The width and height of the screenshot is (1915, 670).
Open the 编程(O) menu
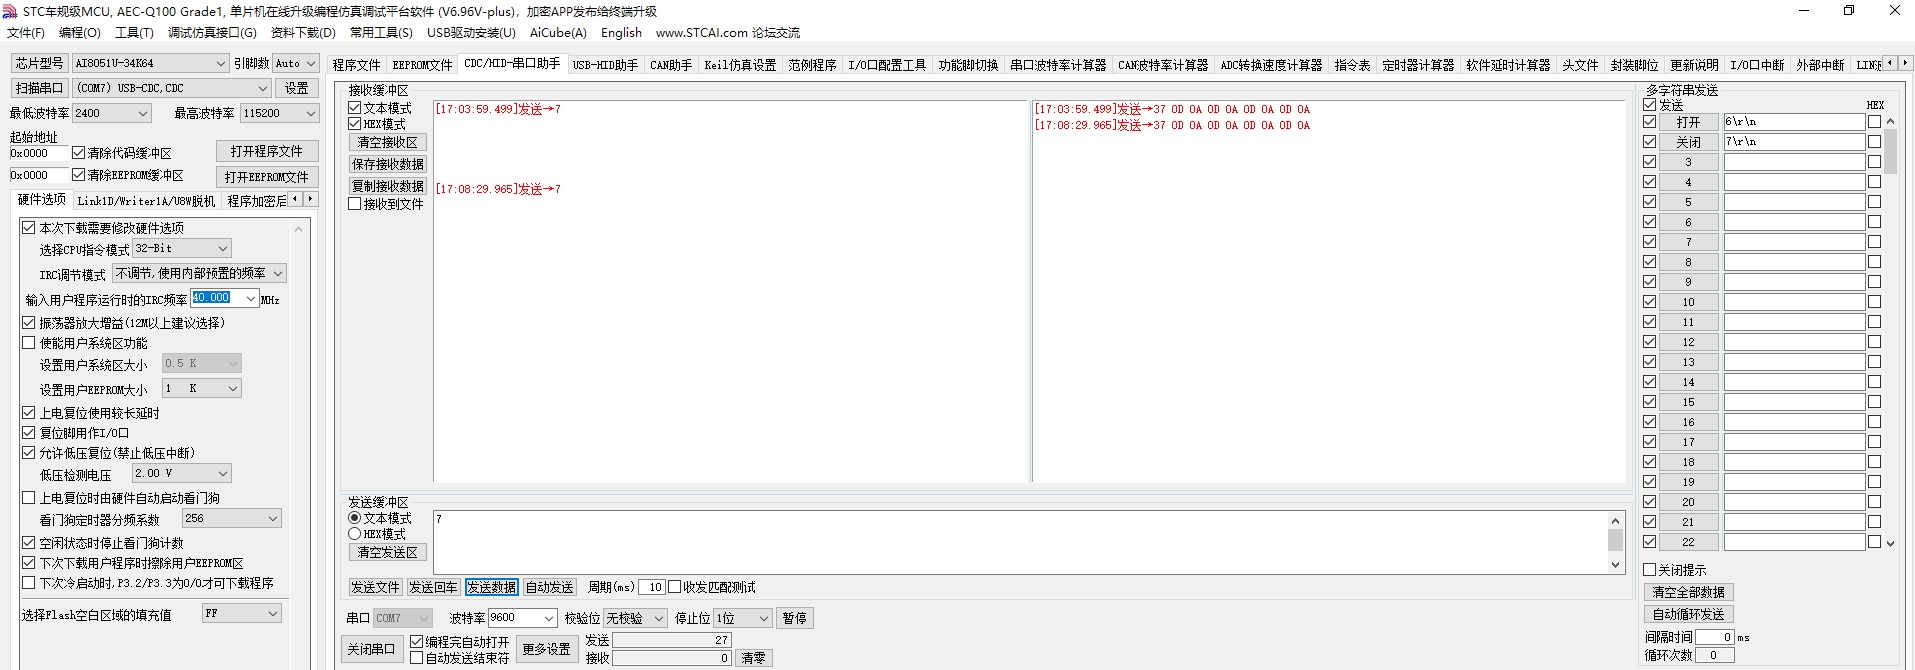pos(80,33)
